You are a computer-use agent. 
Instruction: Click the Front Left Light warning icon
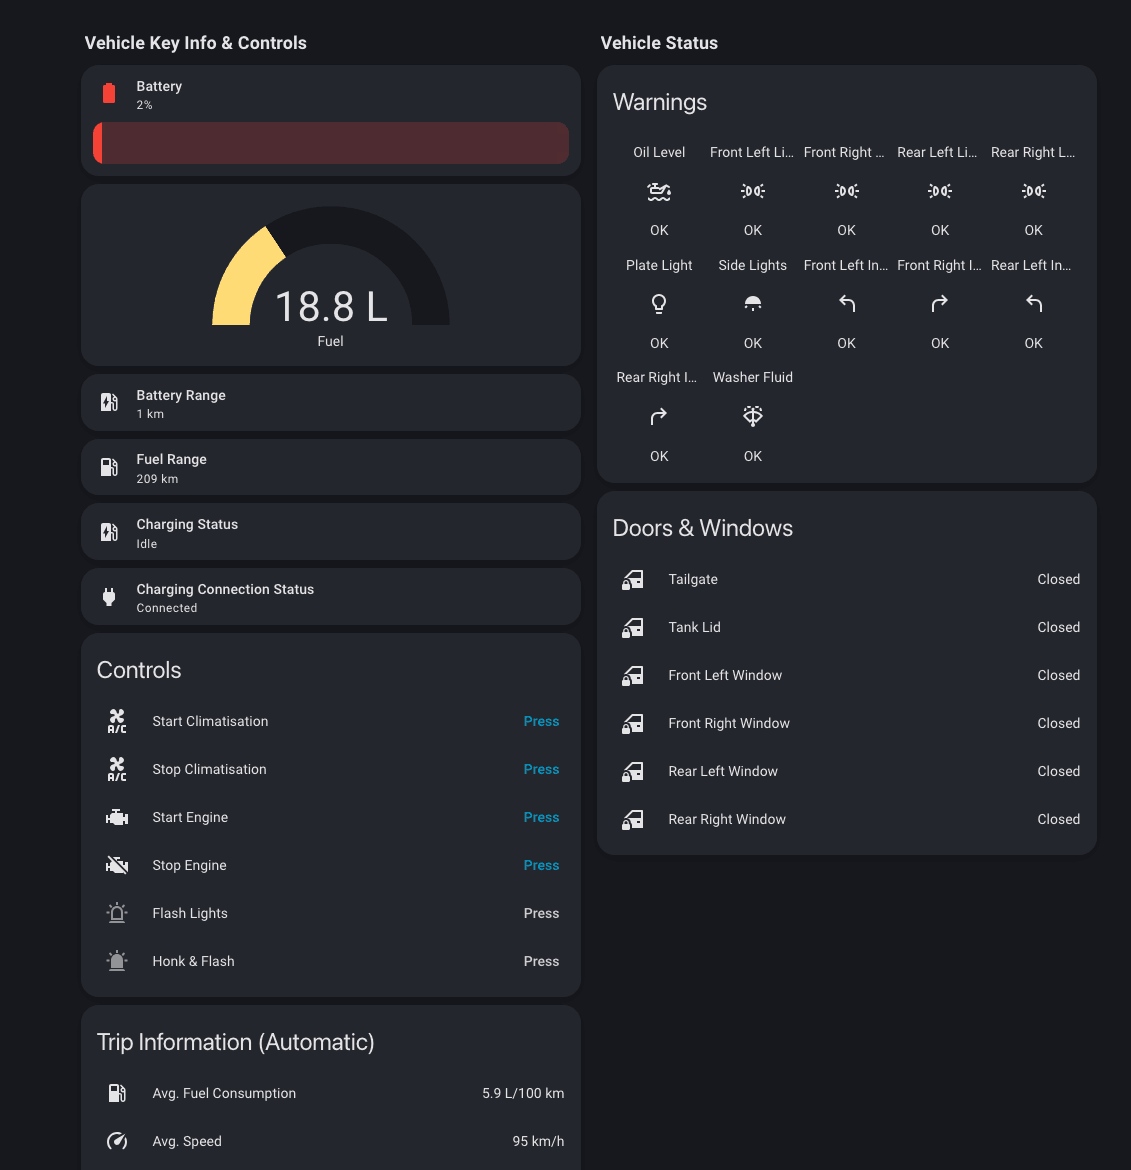(x=752, y=191)
